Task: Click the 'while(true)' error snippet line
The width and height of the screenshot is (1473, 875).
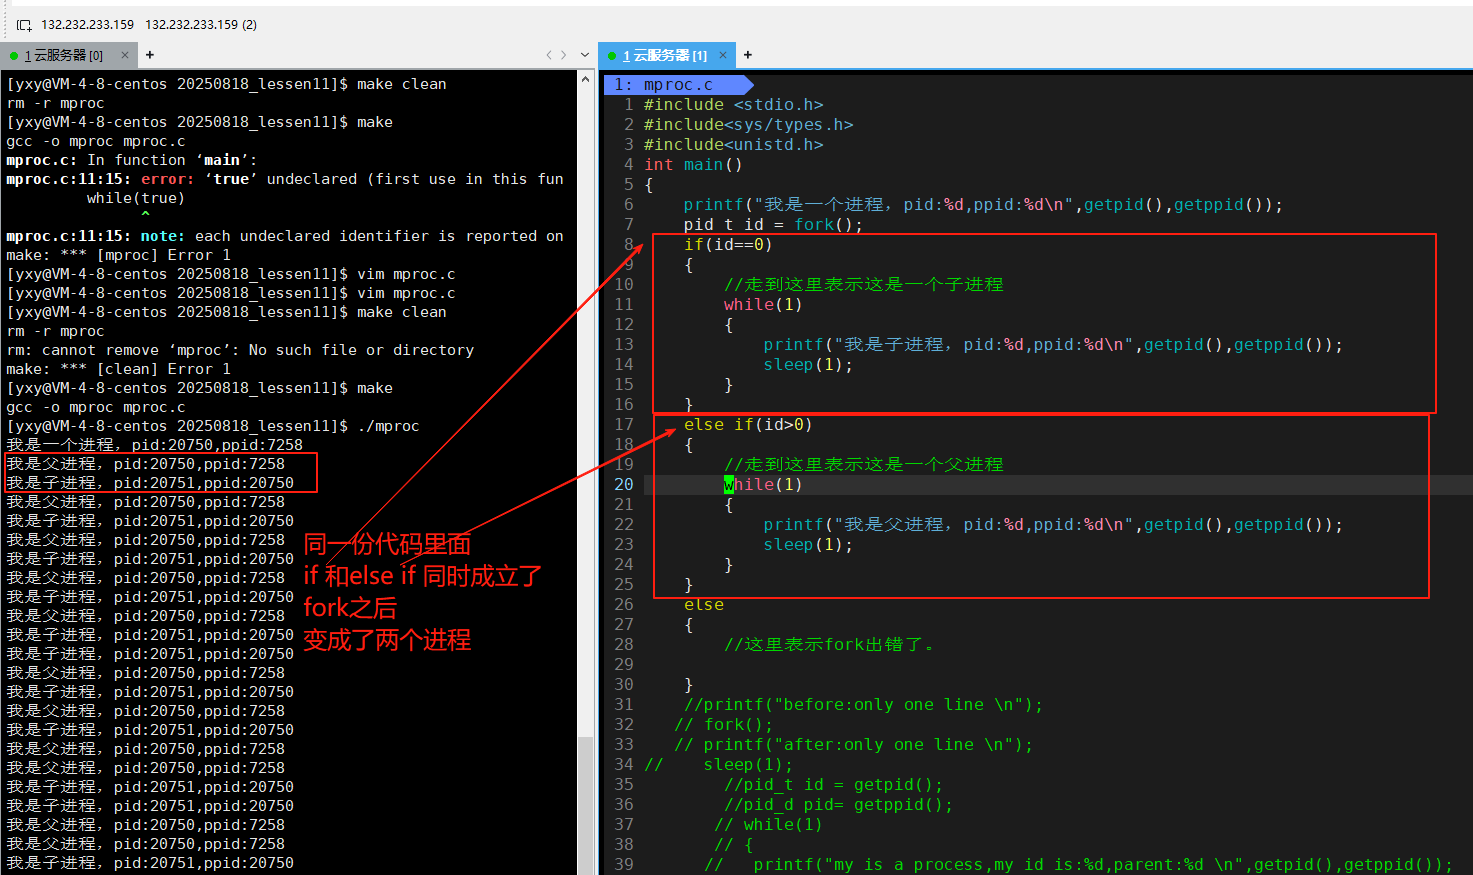Action: 135,198
